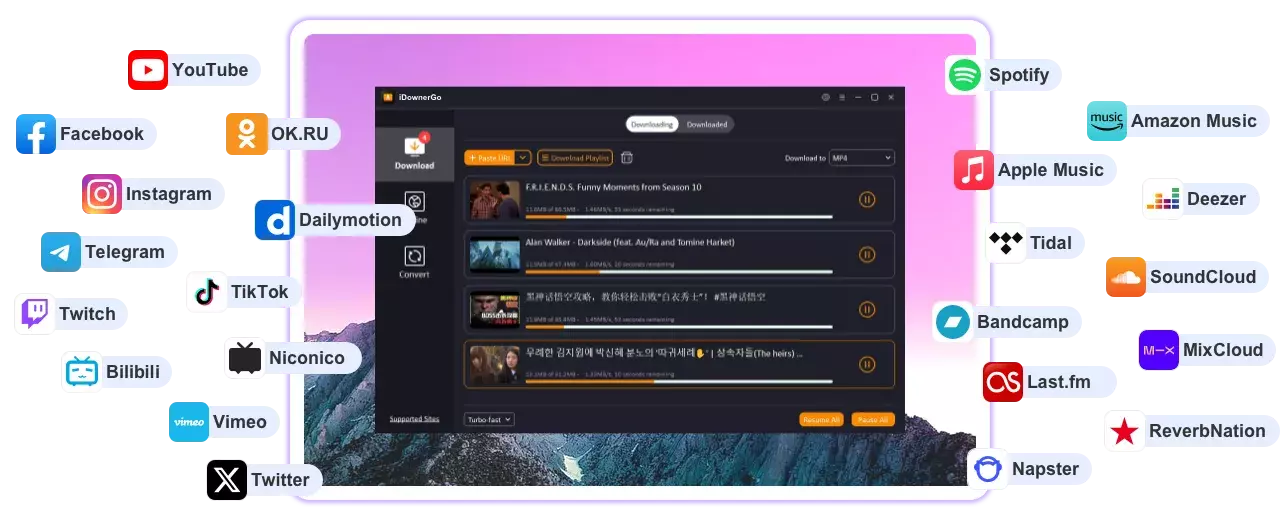Click the The heirs download progress bar
Image resolution: width=1280 pixels, height=521 pixels.
click(x=680, y=381)
